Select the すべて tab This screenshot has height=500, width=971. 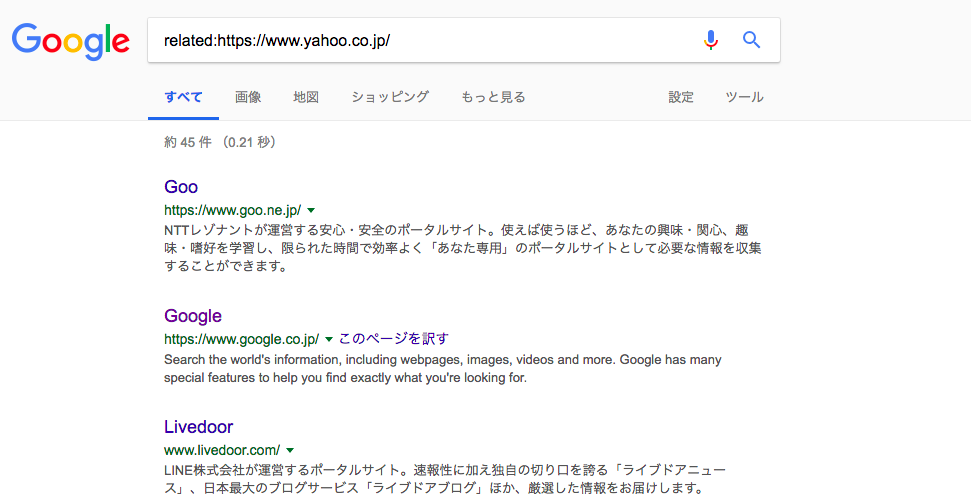point(183,97)
